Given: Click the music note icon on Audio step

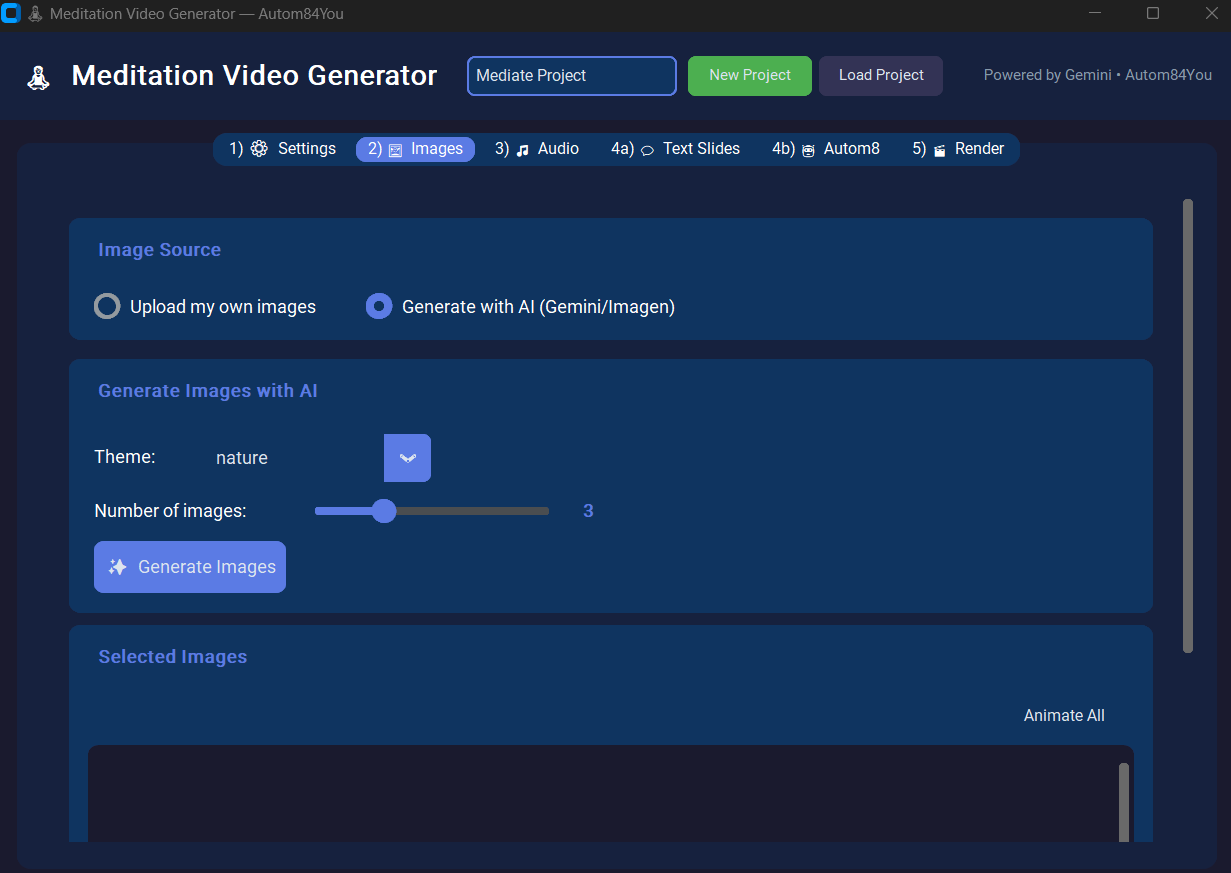Looking at the screenshot, I should (x=521, y=148).
